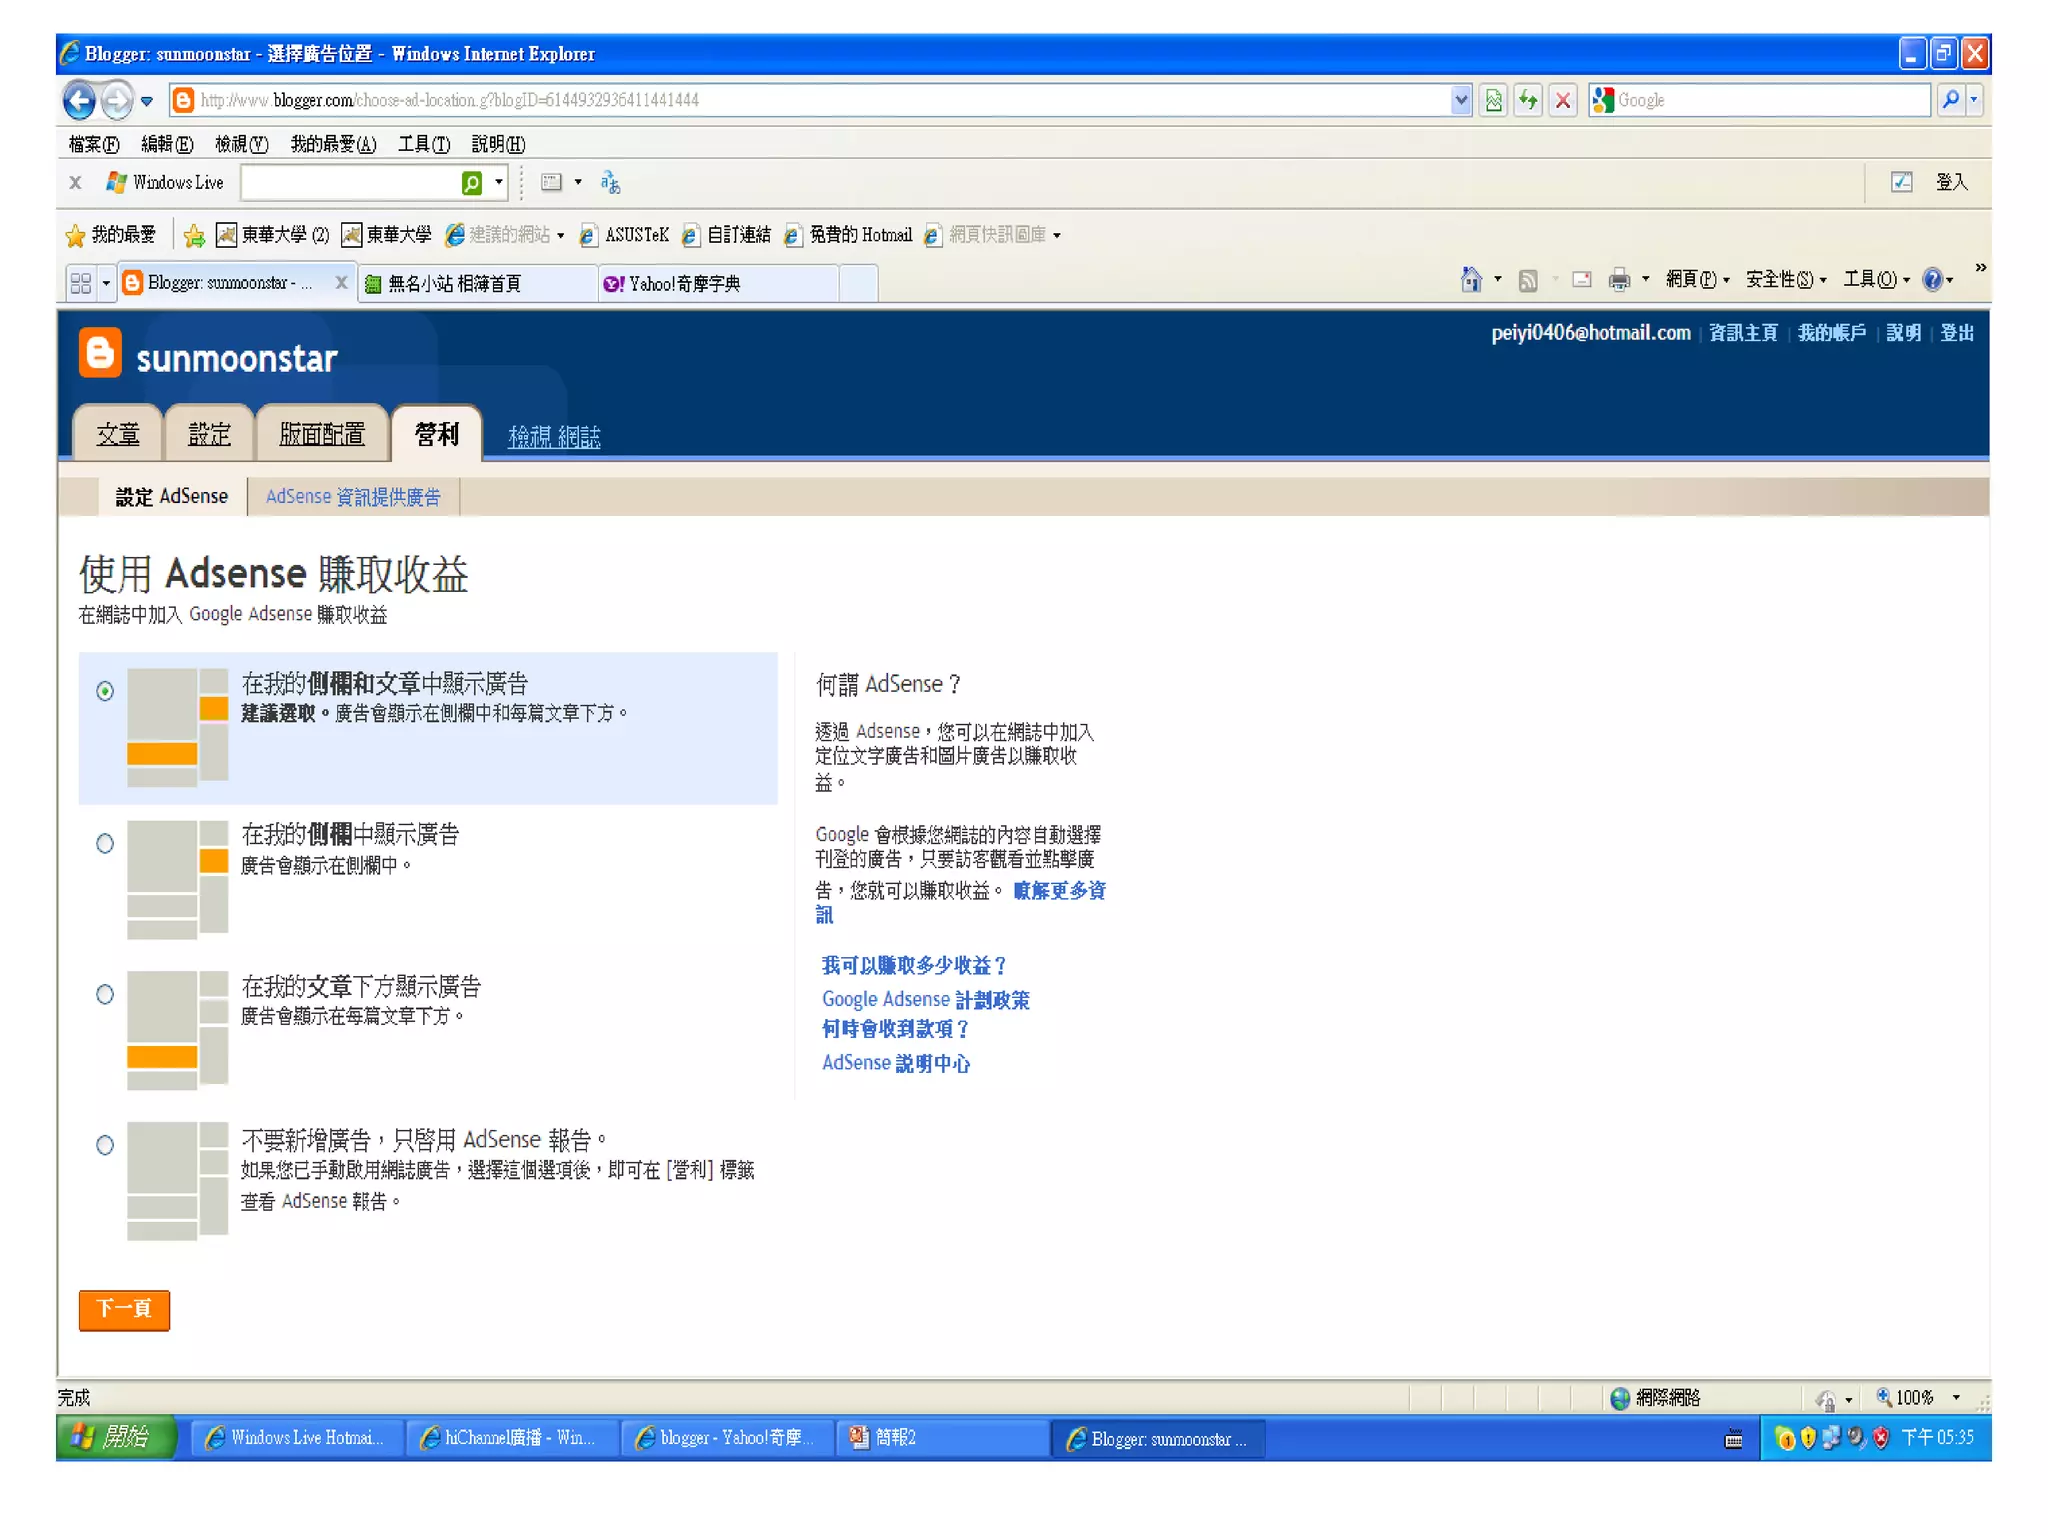
Task: Switch to the 版面配置 layout tab
Action: click(x=322, y=434)
